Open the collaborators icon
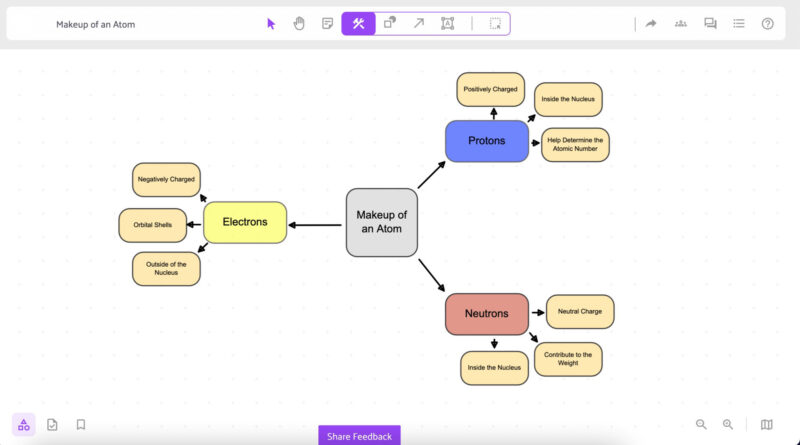This screenshot has width=800, height=445. [681, 24]
